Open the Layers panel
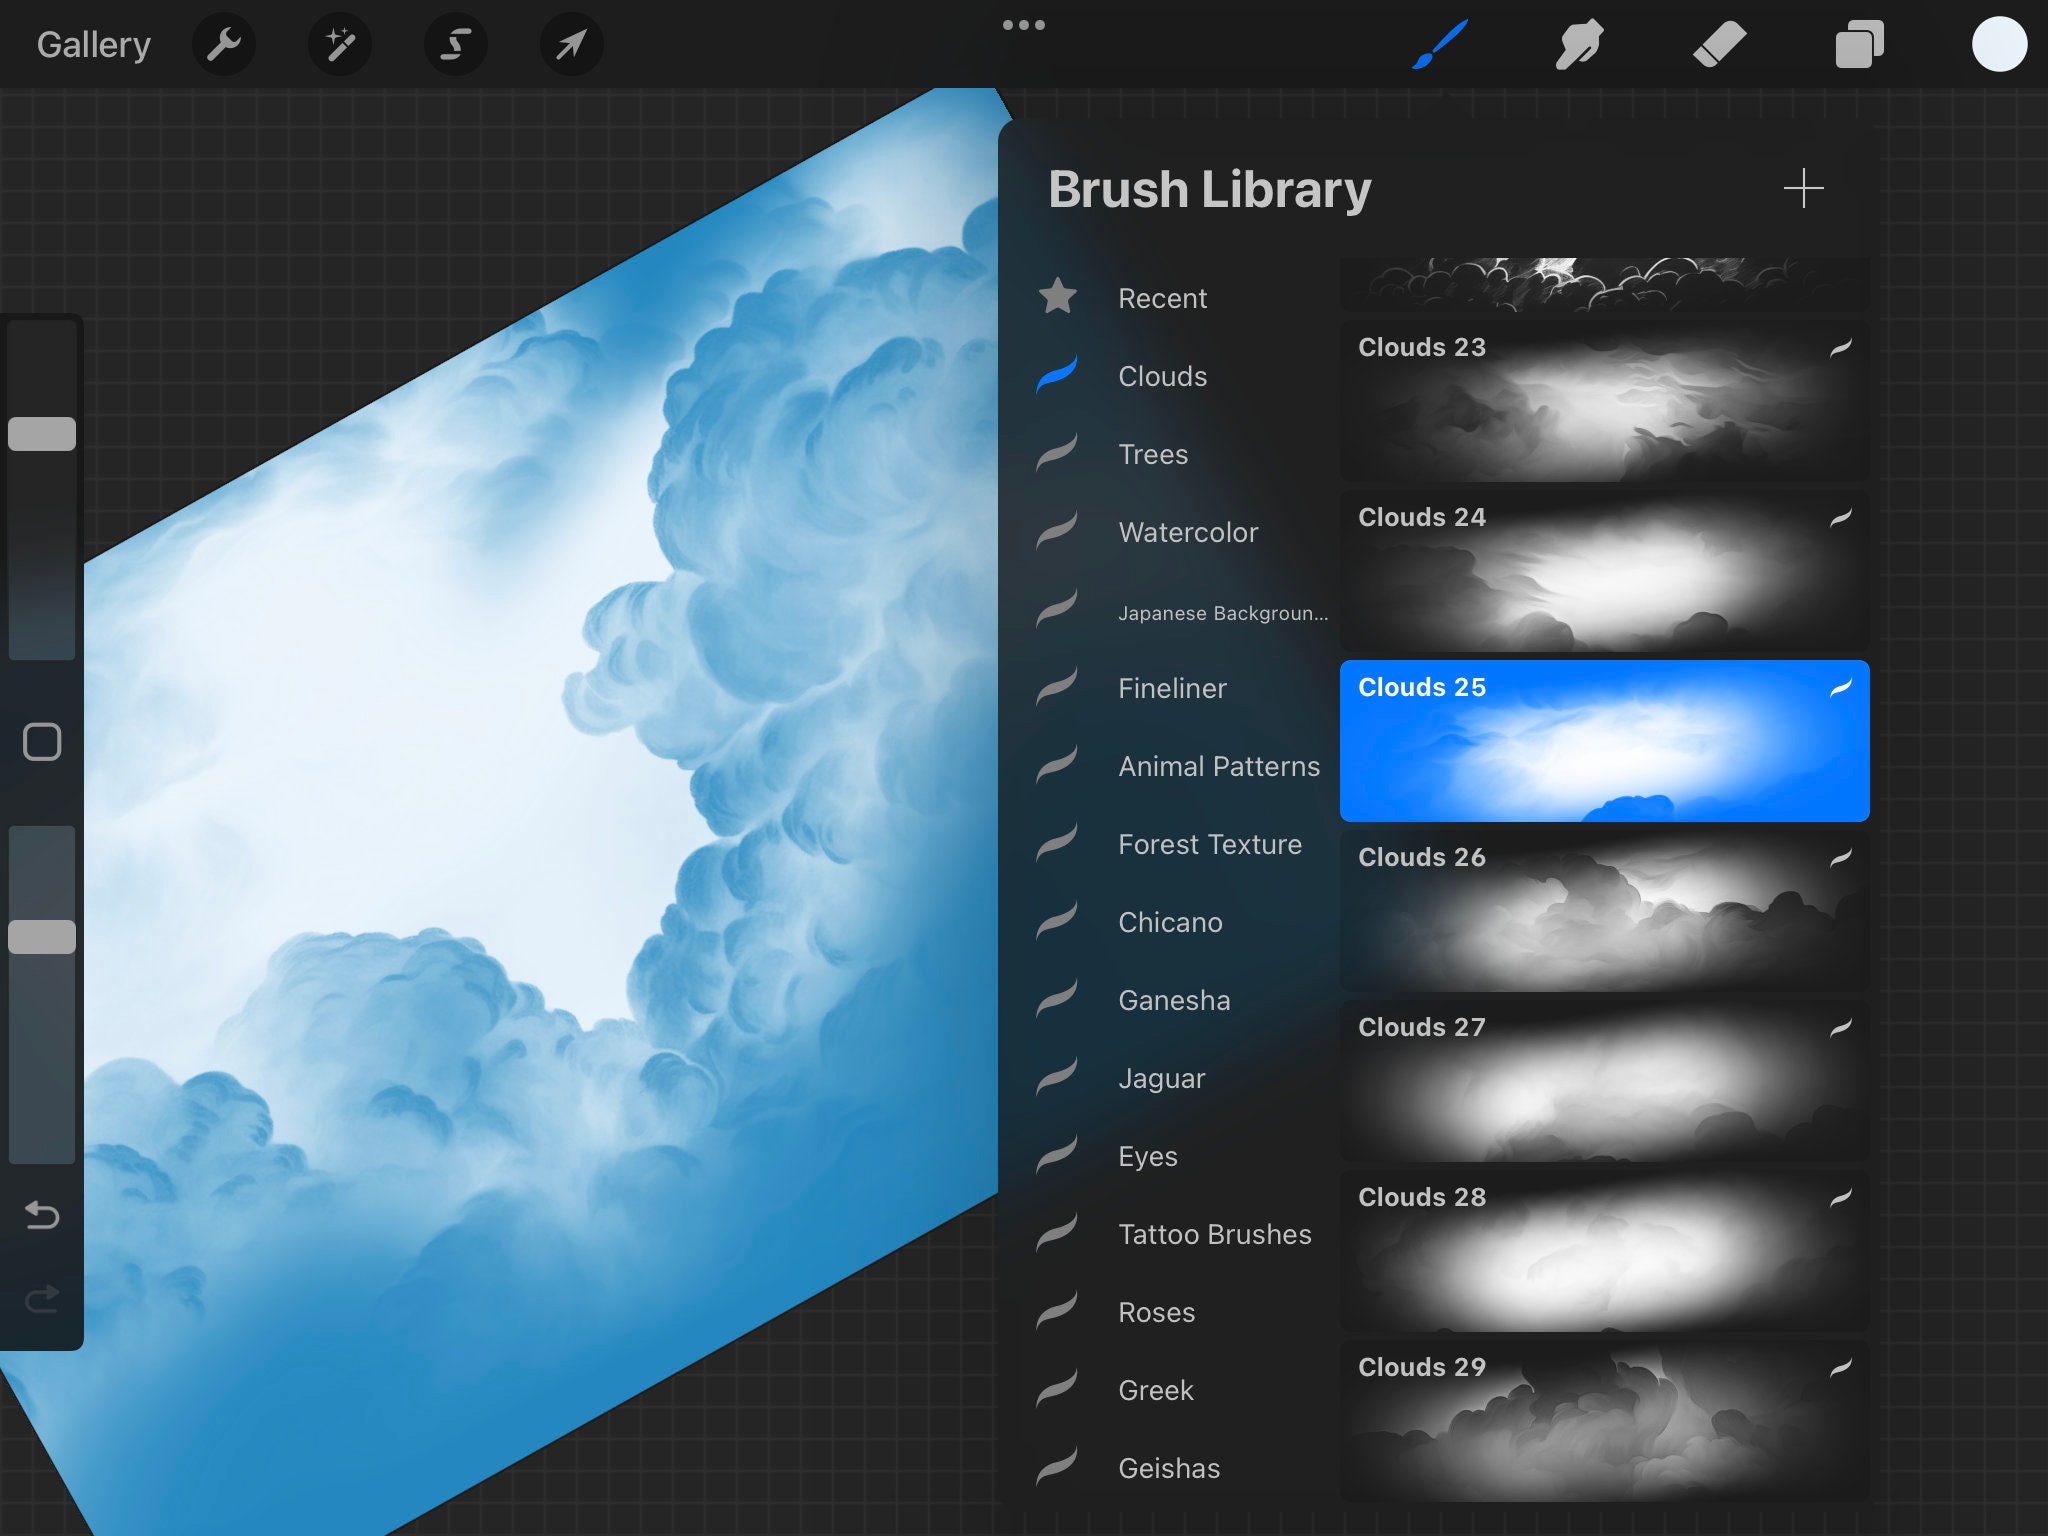 pyautogui.click(x=1859, y=45)
